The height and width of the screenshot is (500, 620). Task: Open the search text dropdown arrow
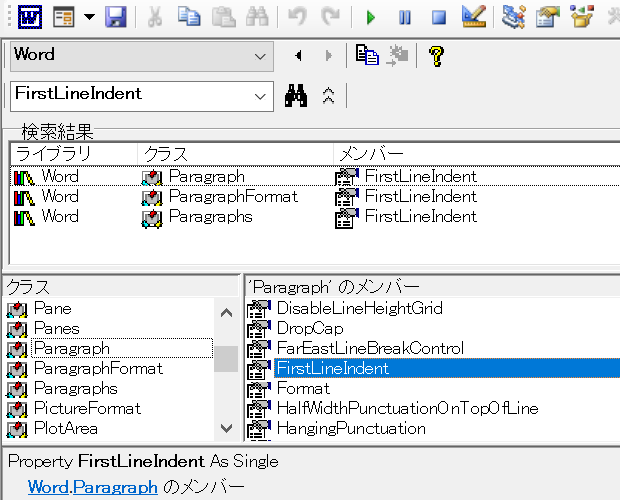click(x=260, y=96)
